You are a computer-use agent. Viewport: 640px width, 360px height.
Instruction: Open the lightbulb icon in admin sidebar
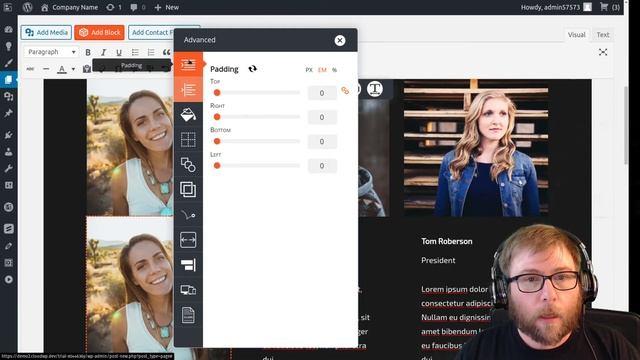pyautogui.click(x=9, y=46)
